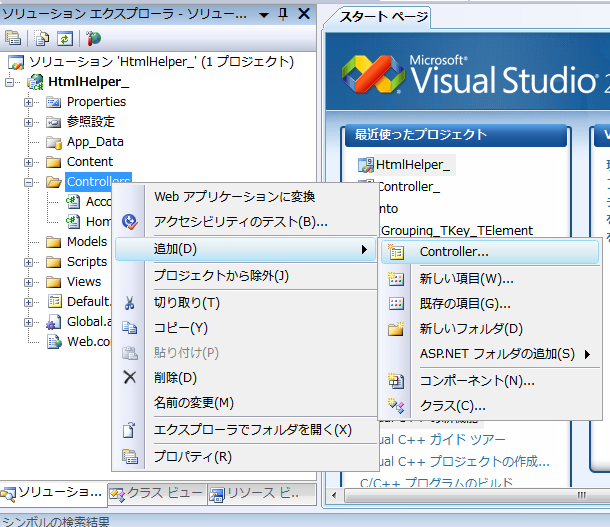610x527 pixels.
Task: Click the Hom... C# file icon
Action: (73, 221)
